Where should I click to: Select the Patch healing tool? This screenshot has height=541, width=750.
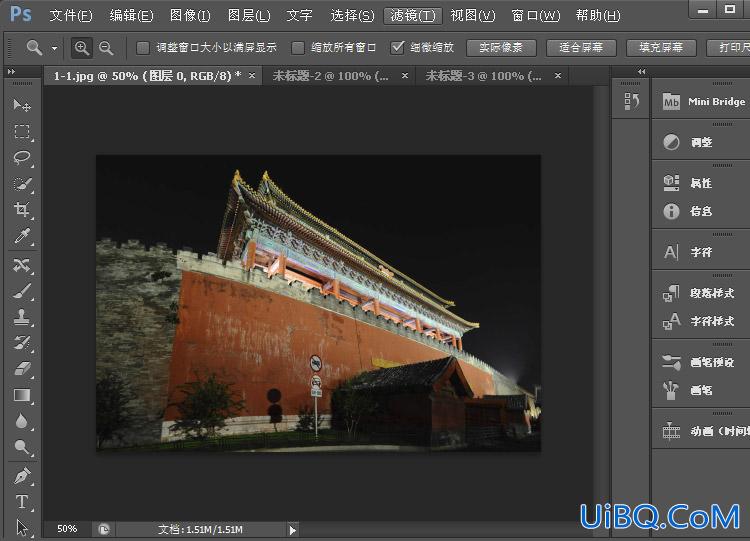pos(22,265)
